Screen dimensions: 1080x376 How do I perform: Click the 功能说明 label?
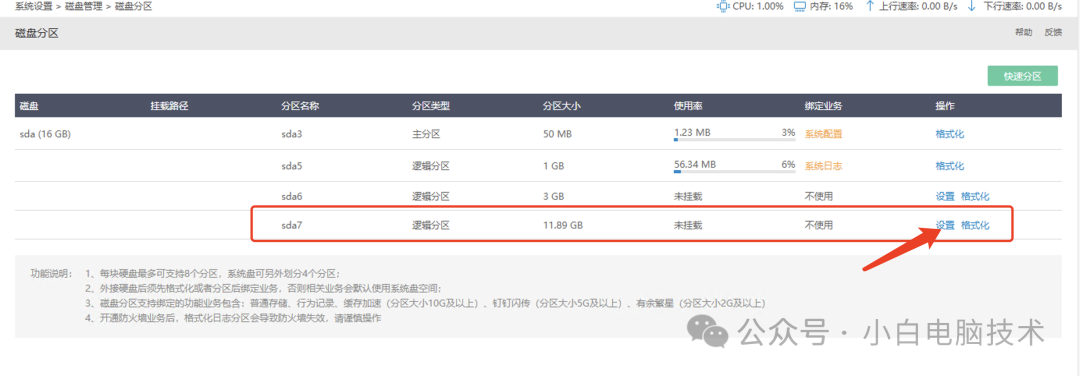point(51,273)
